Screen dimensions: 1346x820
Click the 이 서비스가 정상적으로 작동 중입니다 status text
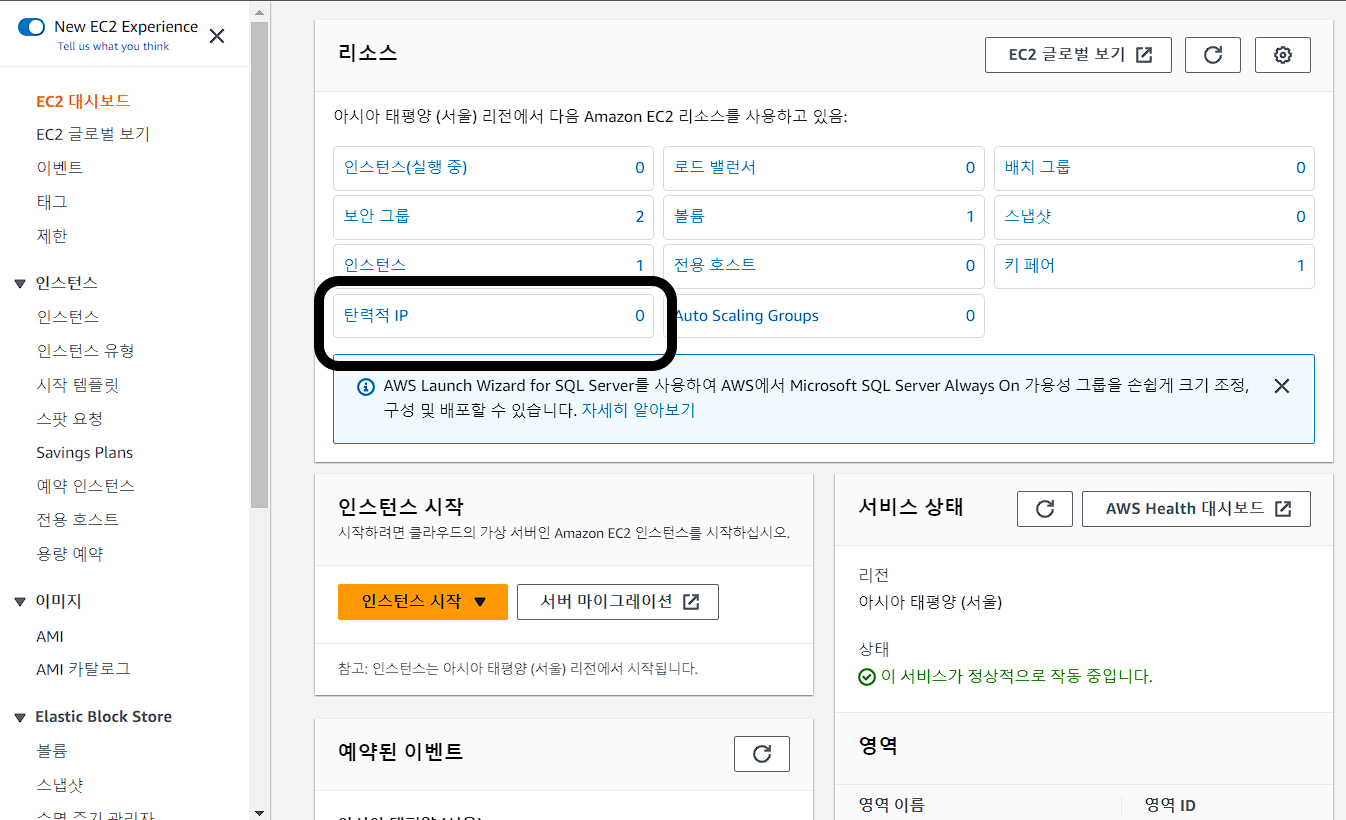[1016, 677]
